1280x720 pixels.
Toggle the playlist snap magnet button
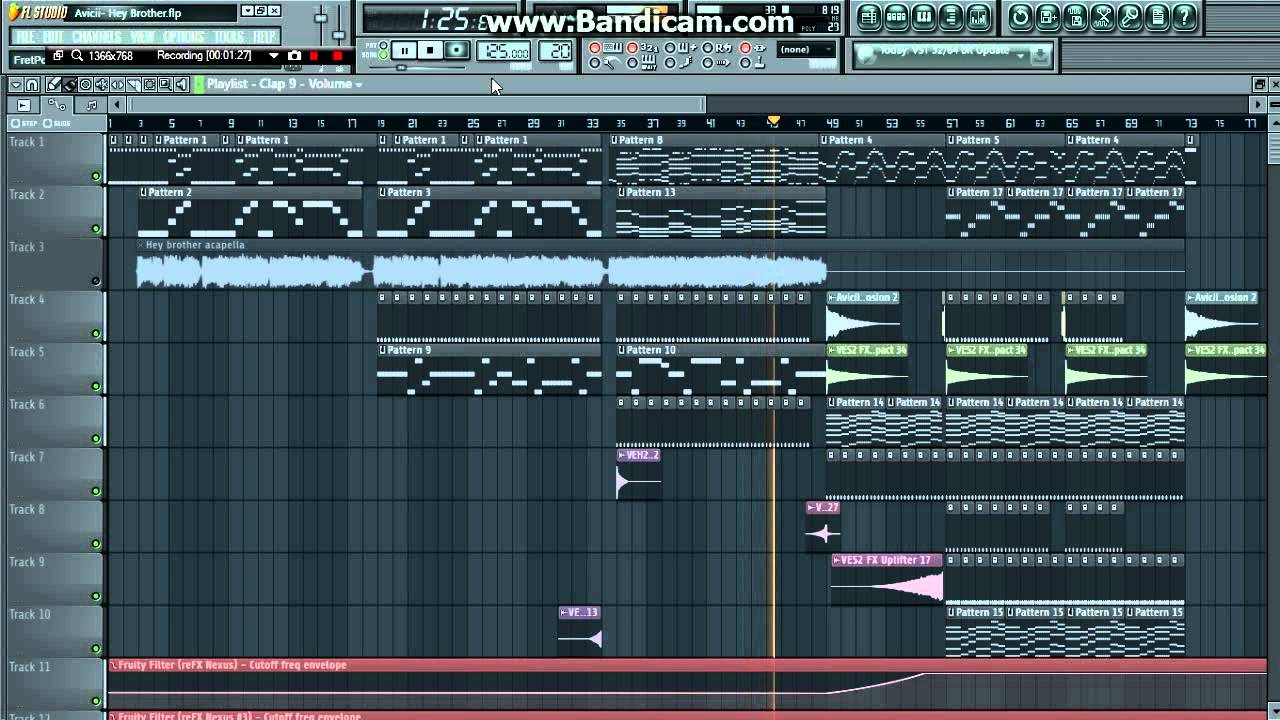[x=32, y=85]
